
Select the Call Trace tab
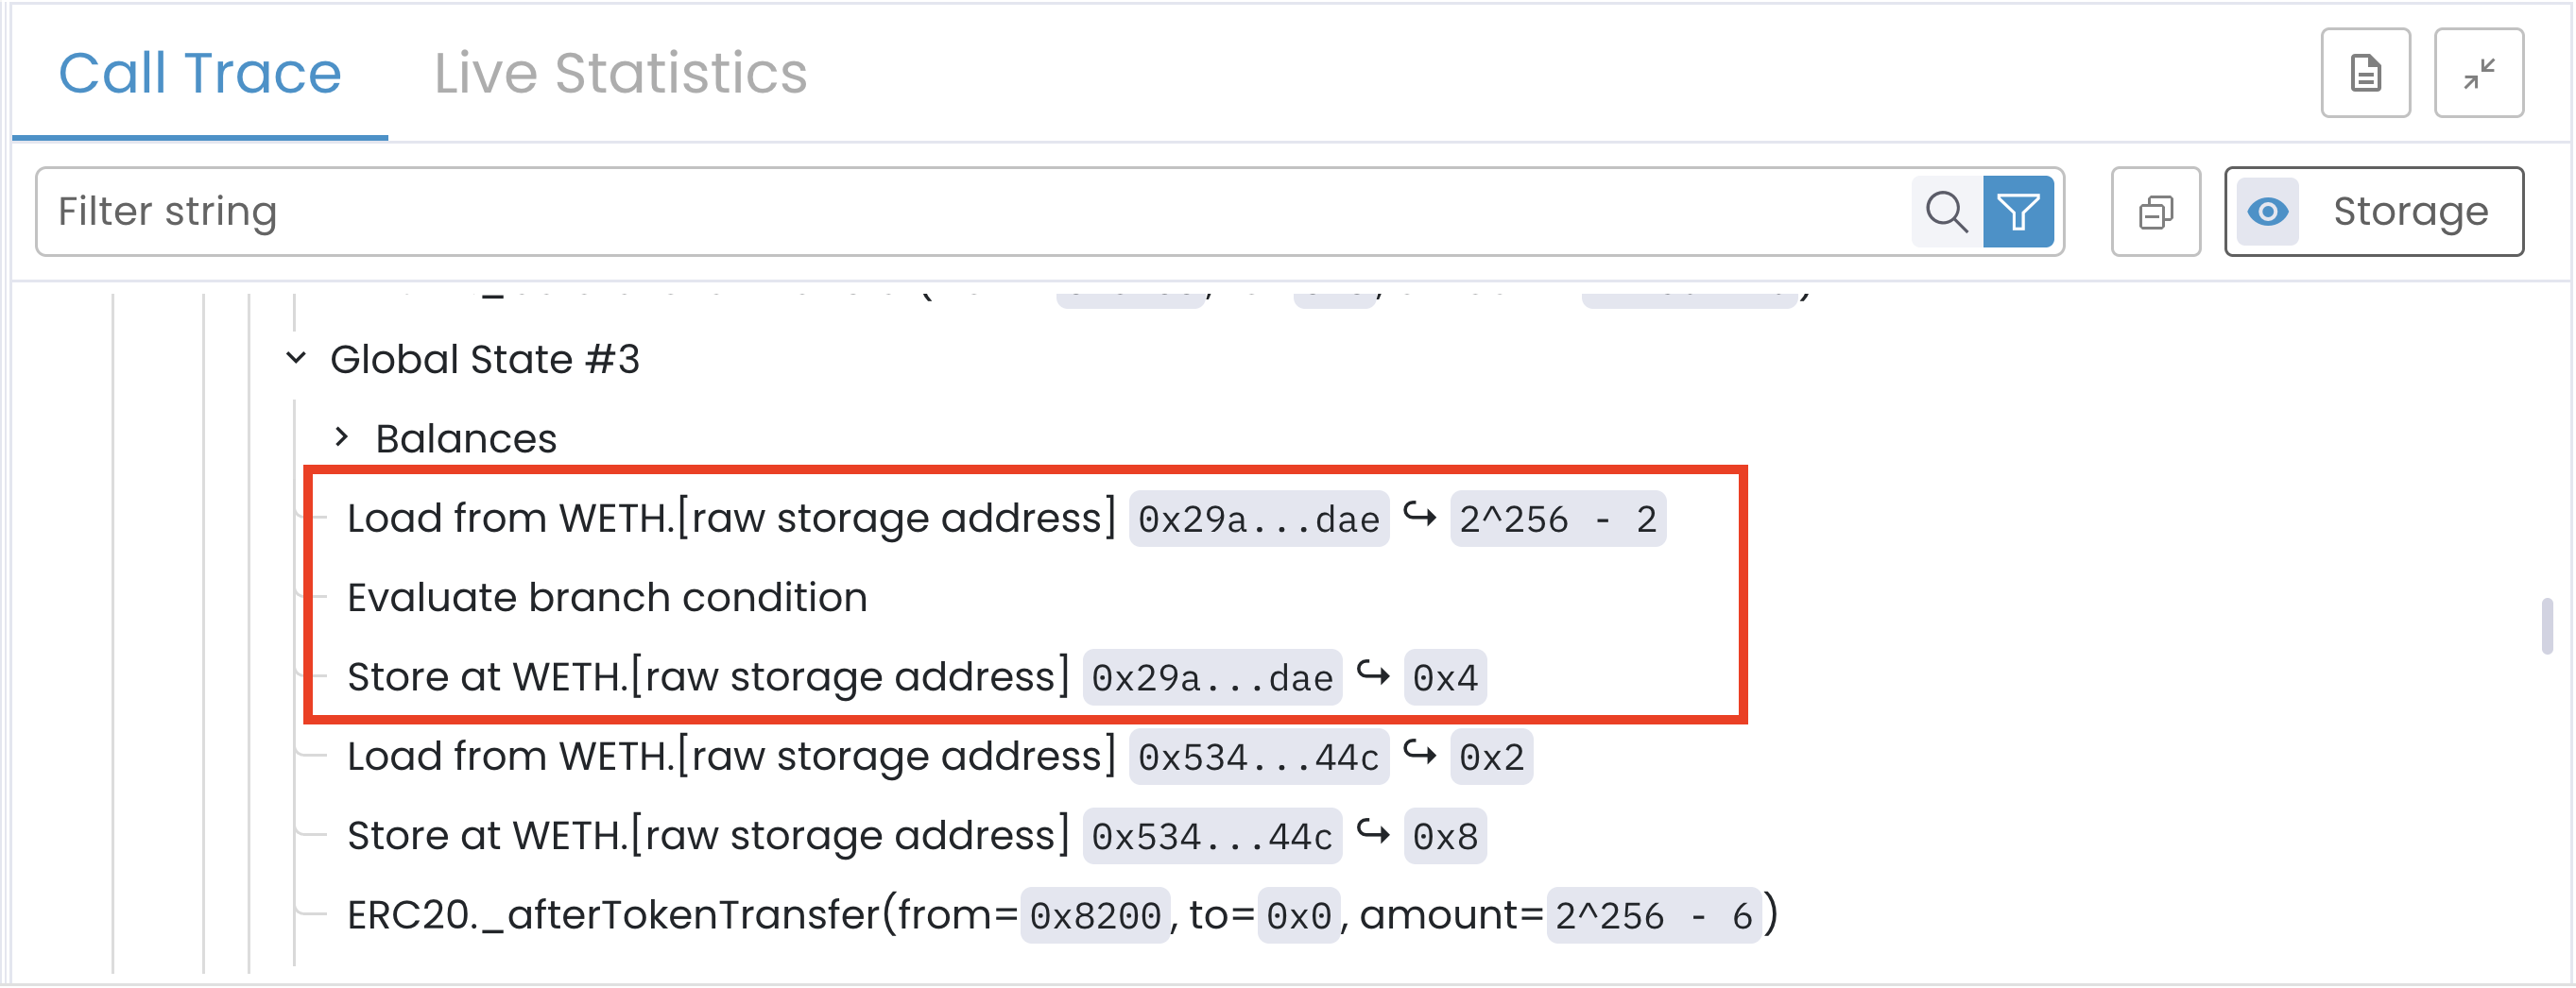tap(200, 73)
